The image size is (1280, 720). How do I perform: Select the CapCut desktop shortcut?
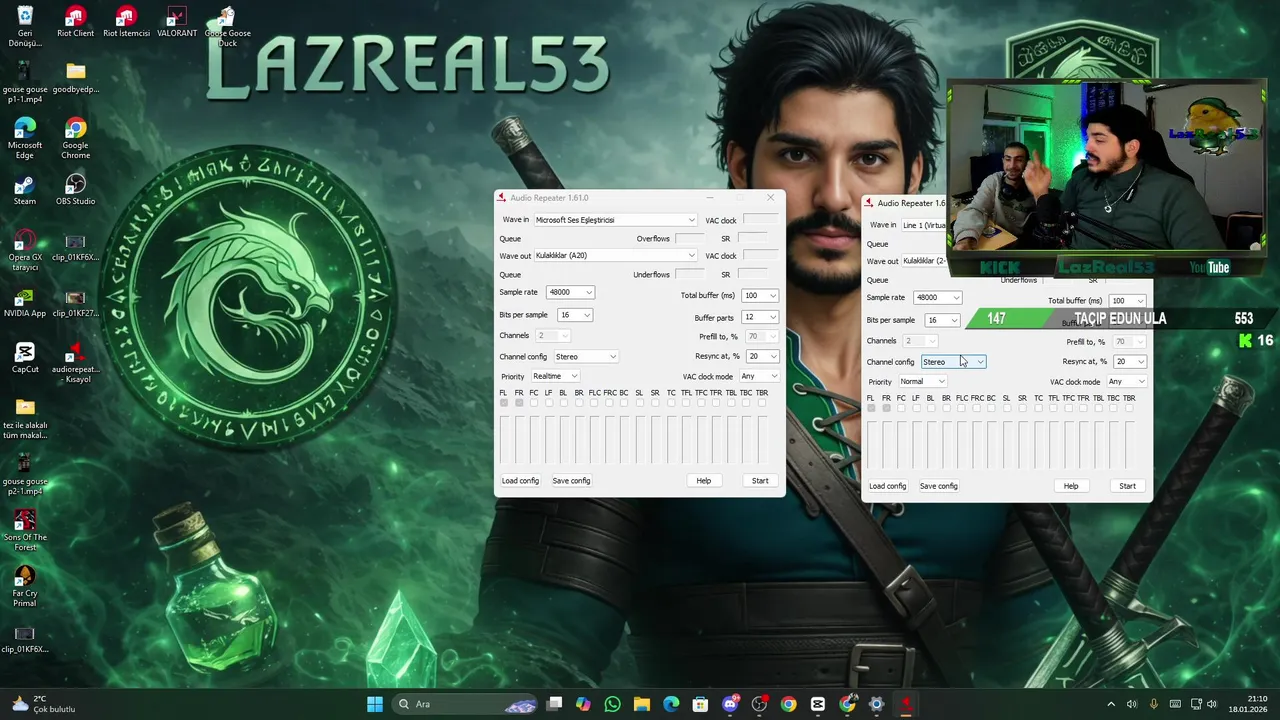(x=25, y=357)
